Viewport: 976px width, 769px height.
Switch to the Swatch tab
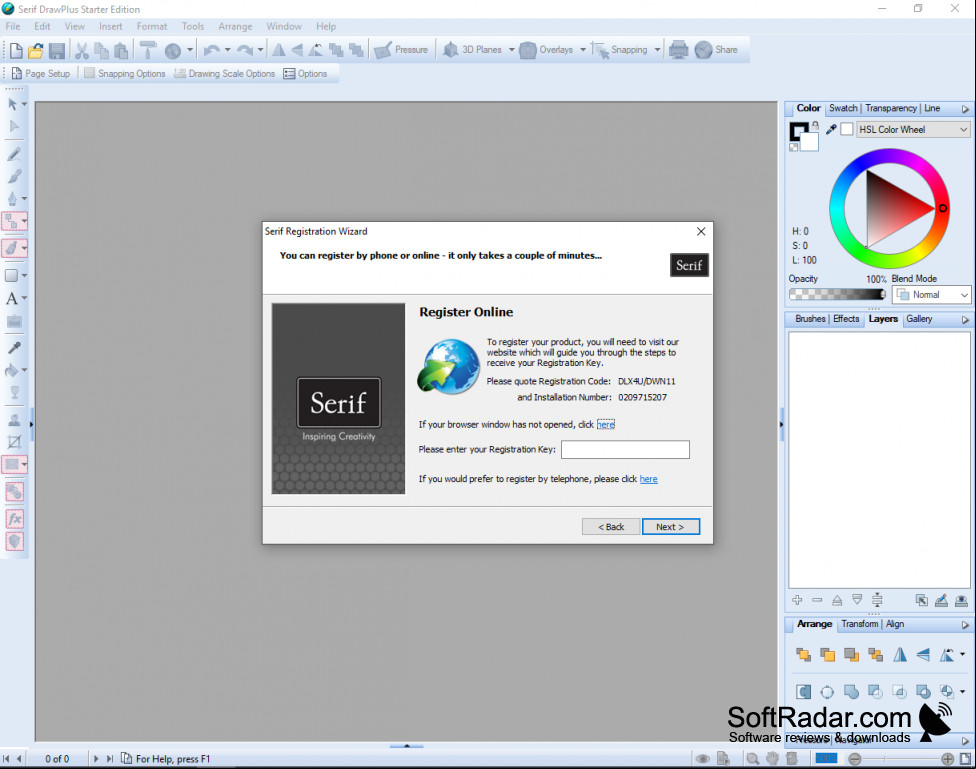[843, 108]
